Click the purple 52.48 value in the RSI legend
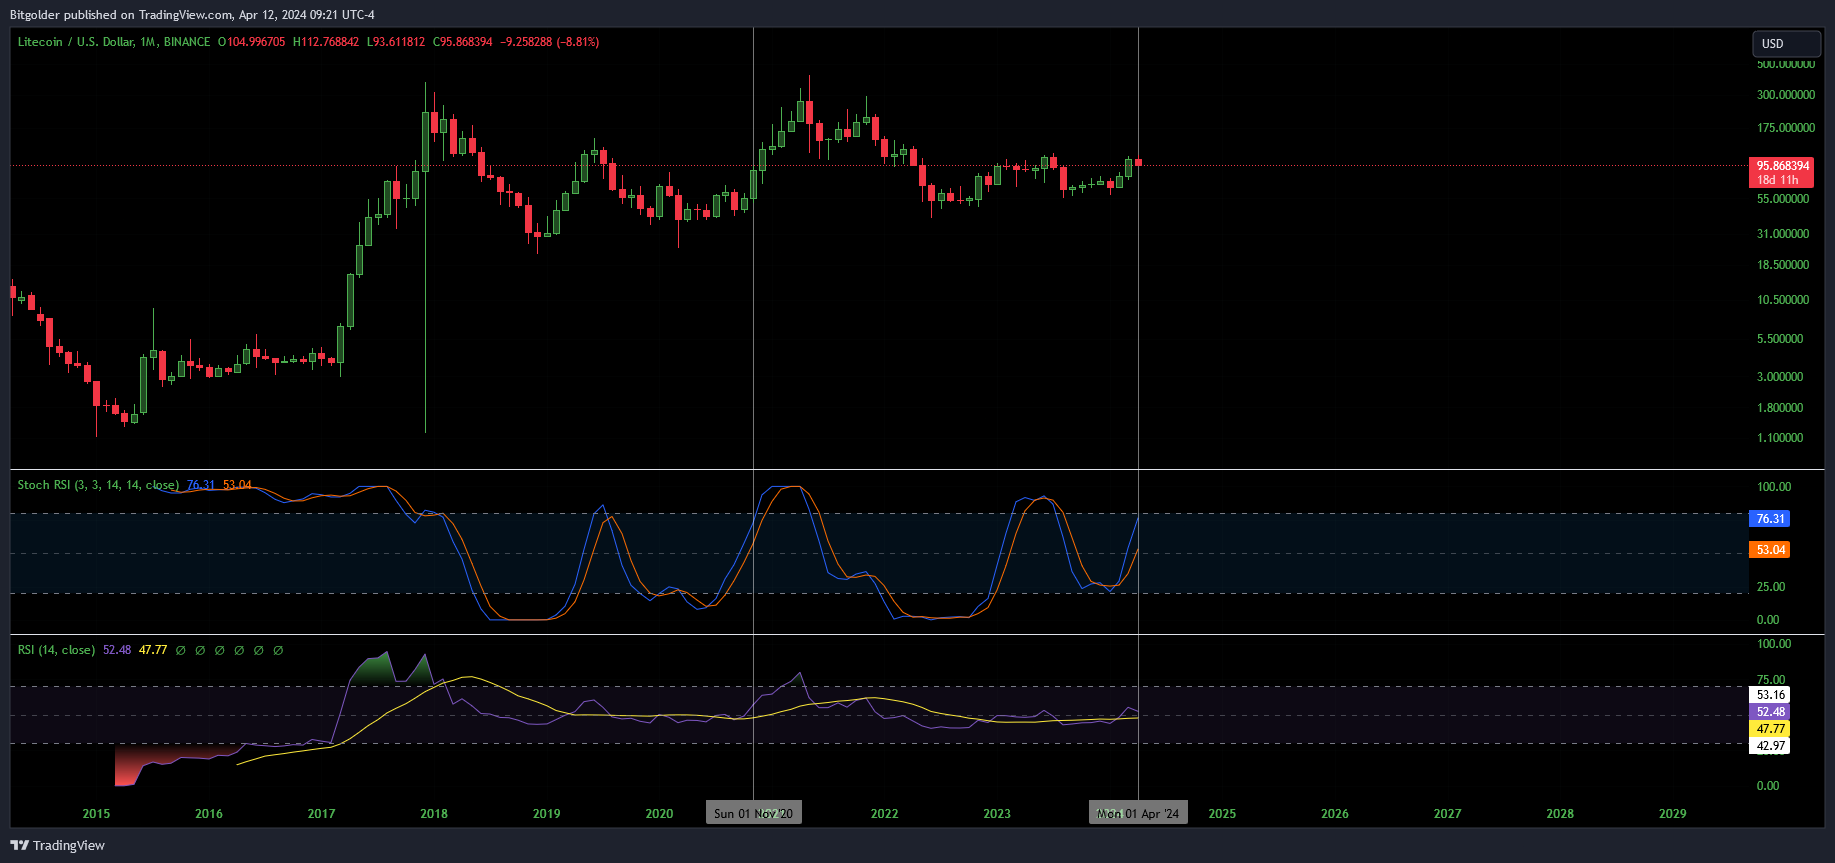This screenshot has height=863, width=1835. (x=117, y=650)
